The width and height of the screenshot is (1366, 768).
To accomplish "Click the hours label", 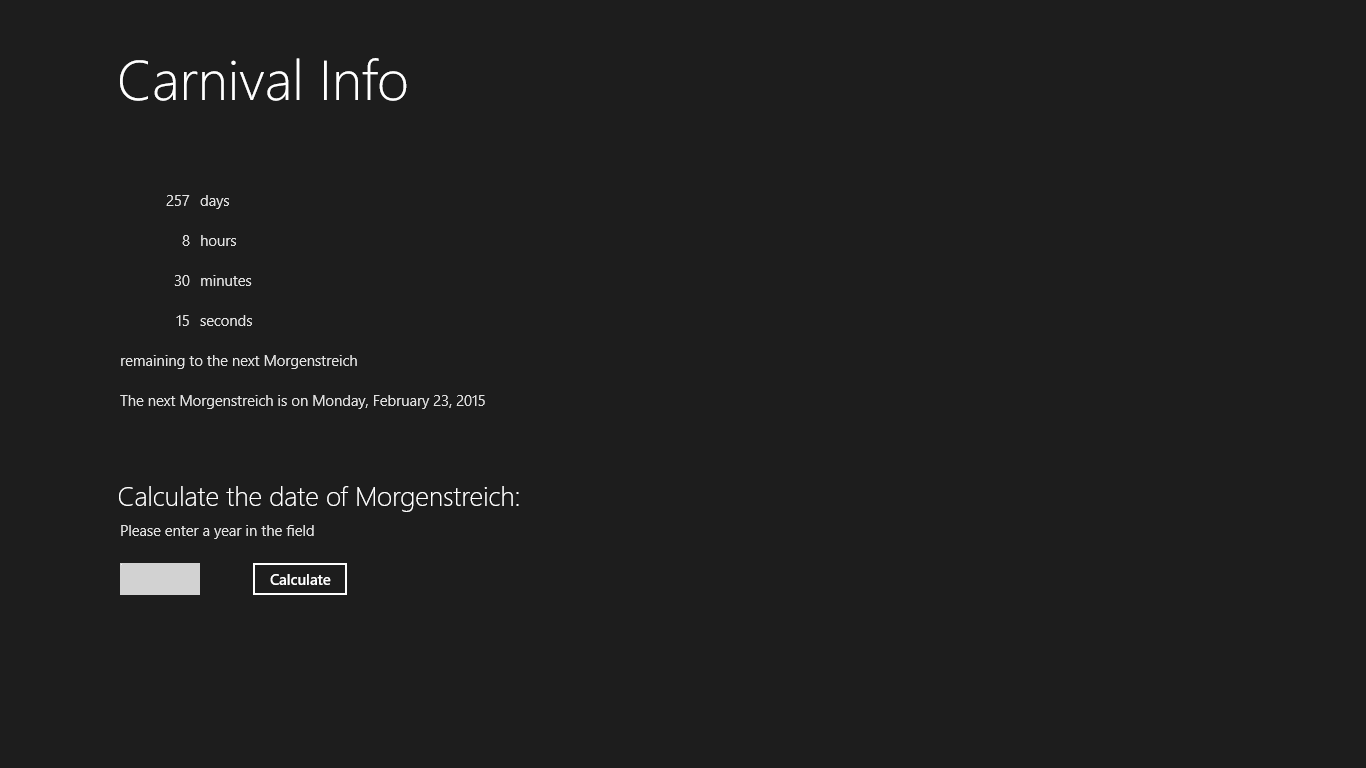I will [218, 241].
